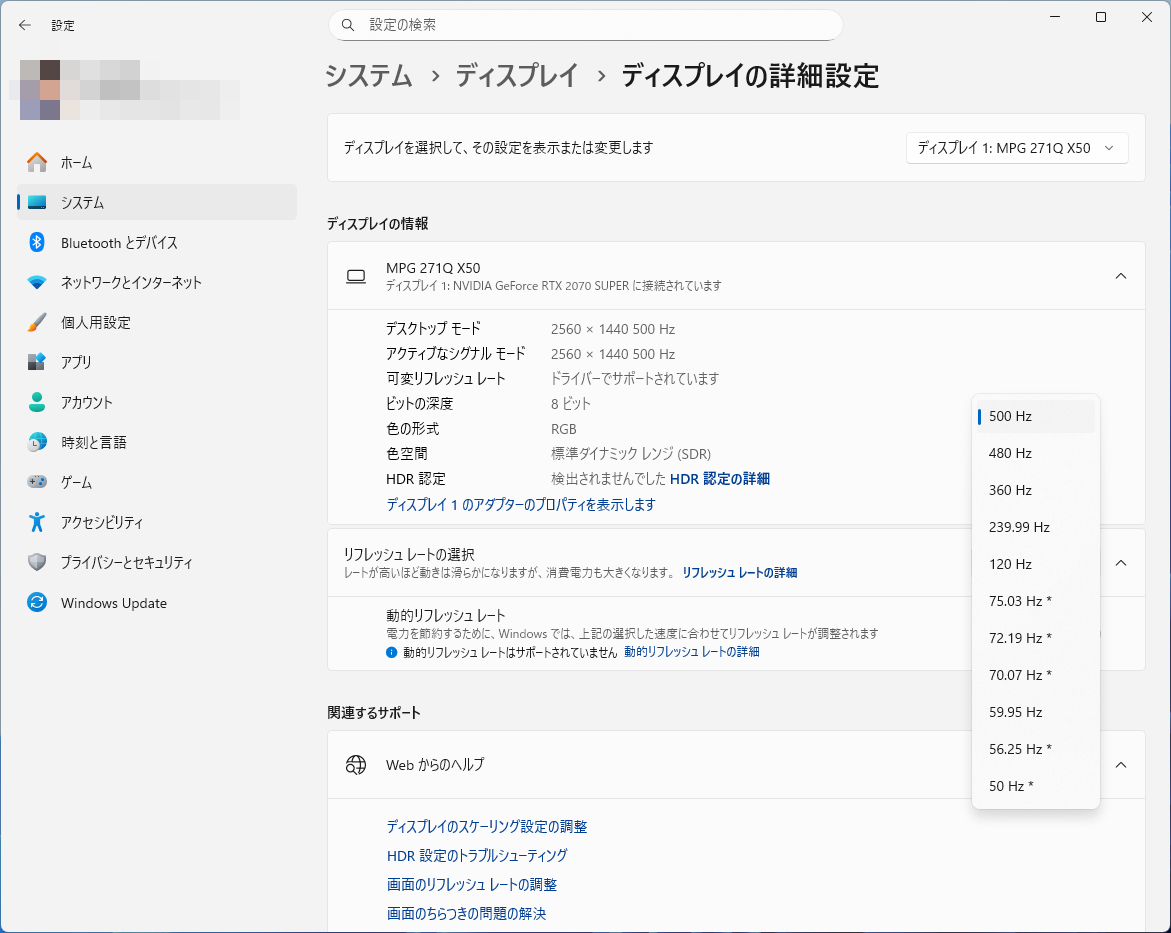Open the display selection dropdown MPG 271Q X50
This screenshot has width=1171, height=933.
click(1016, 148)
